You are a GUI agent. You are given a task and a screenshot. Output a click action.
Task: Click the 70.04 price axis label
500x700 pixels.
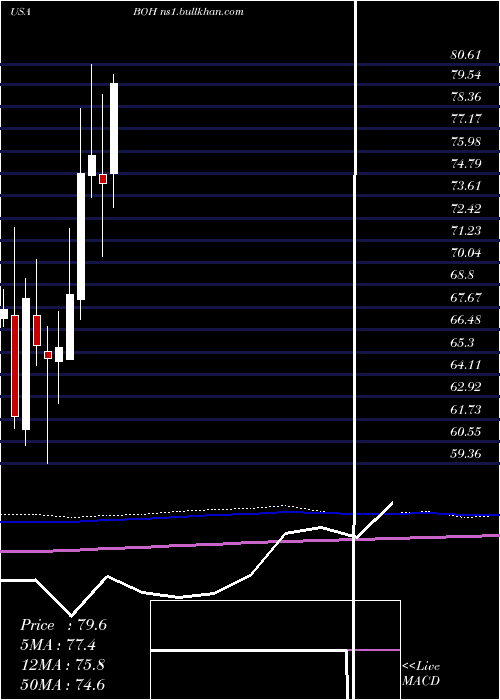click(x=466, y=253)
